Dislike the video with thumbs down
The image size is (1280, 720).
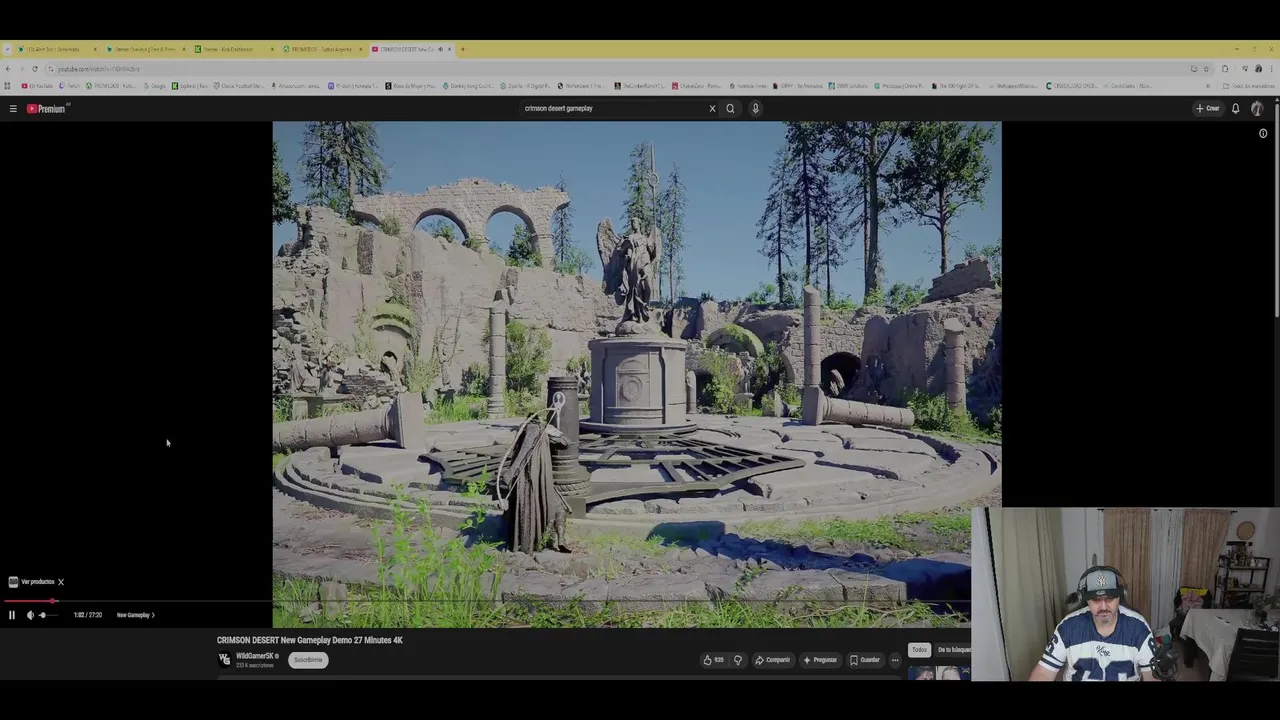pos(738,660)
